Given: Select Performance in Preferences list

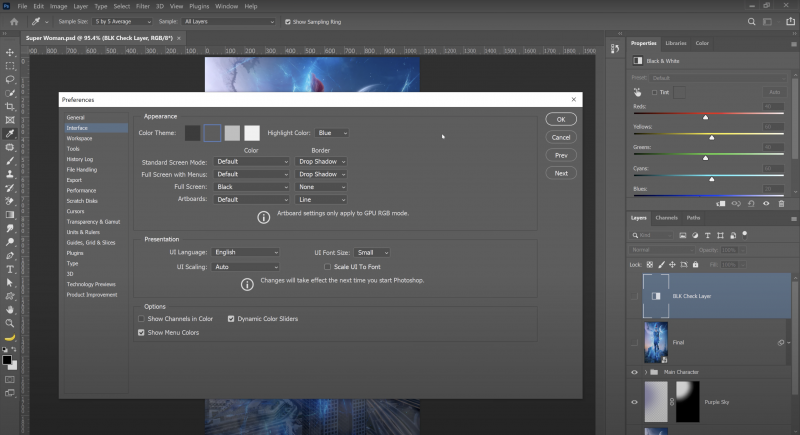Looking at the screenshot, I should [81, 190].
